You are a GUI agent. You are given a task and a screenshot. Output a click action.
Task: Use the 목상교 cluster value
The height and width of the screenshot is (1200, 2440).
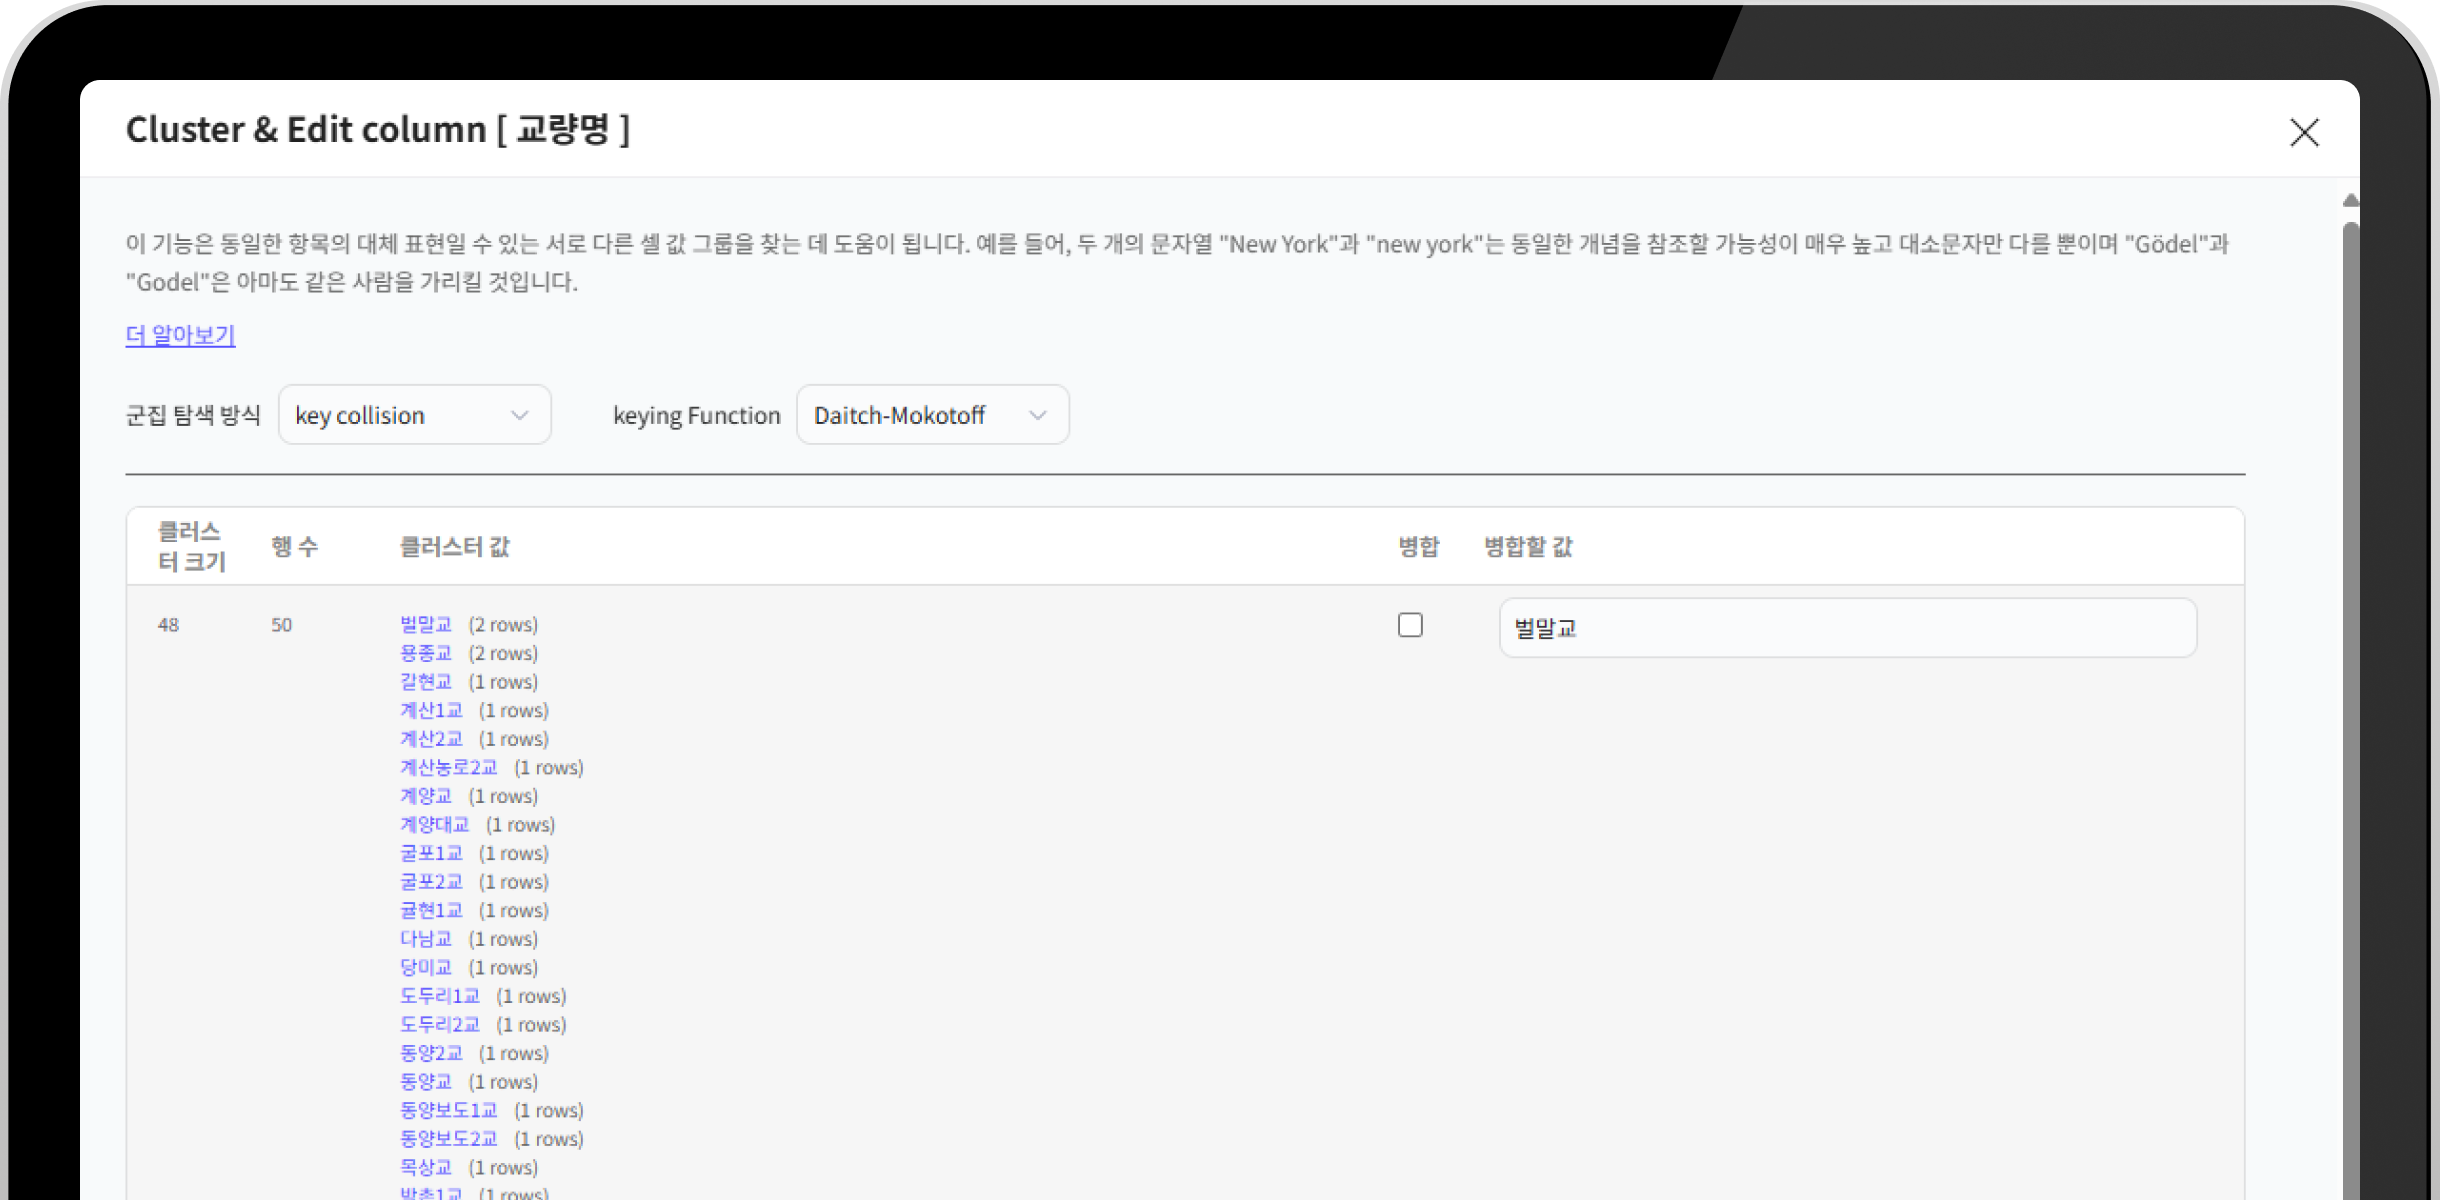pyautogui.click(x=426, y=1168)
